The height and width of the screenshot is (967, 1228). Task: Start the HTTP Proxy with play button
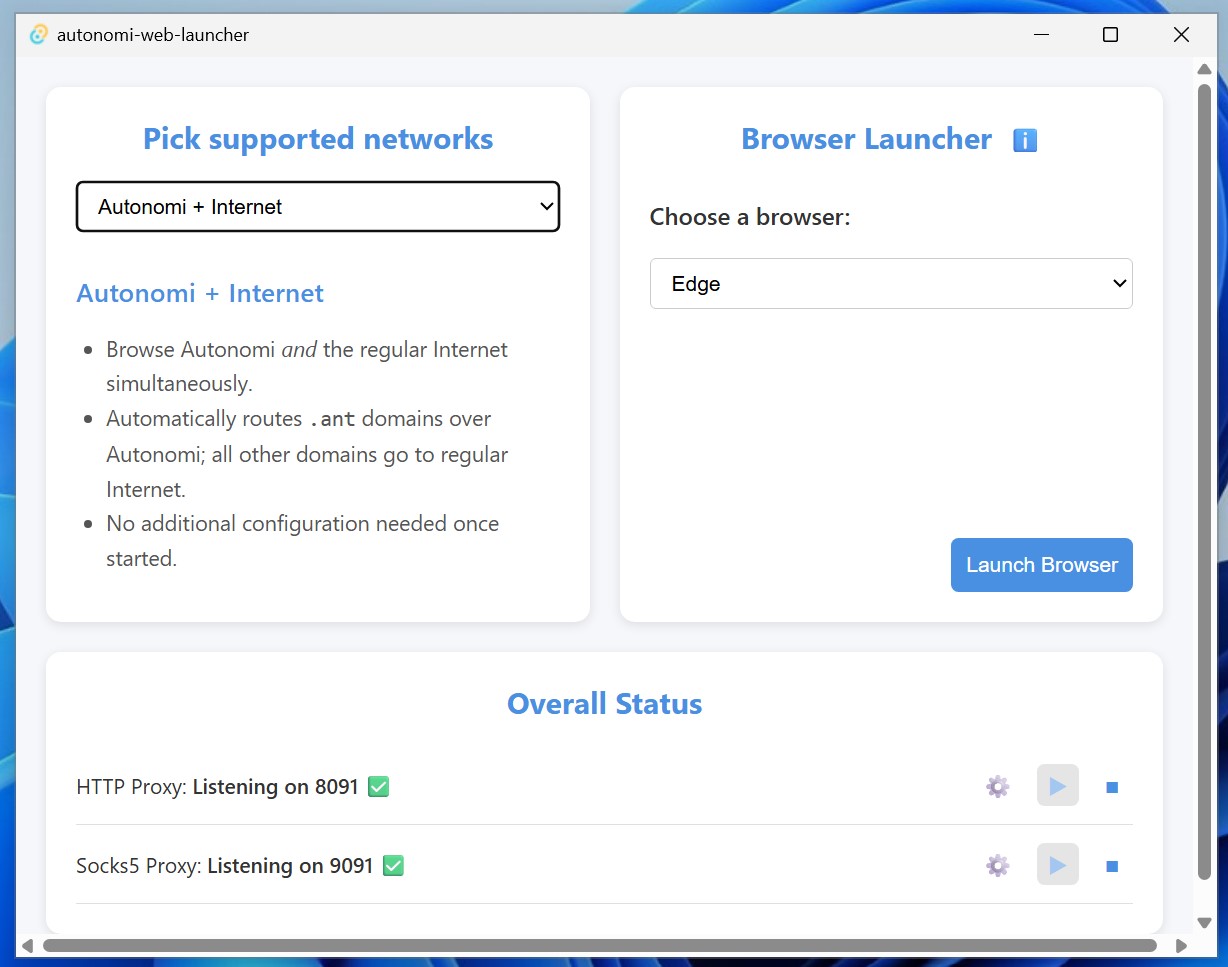[1057, 786]
